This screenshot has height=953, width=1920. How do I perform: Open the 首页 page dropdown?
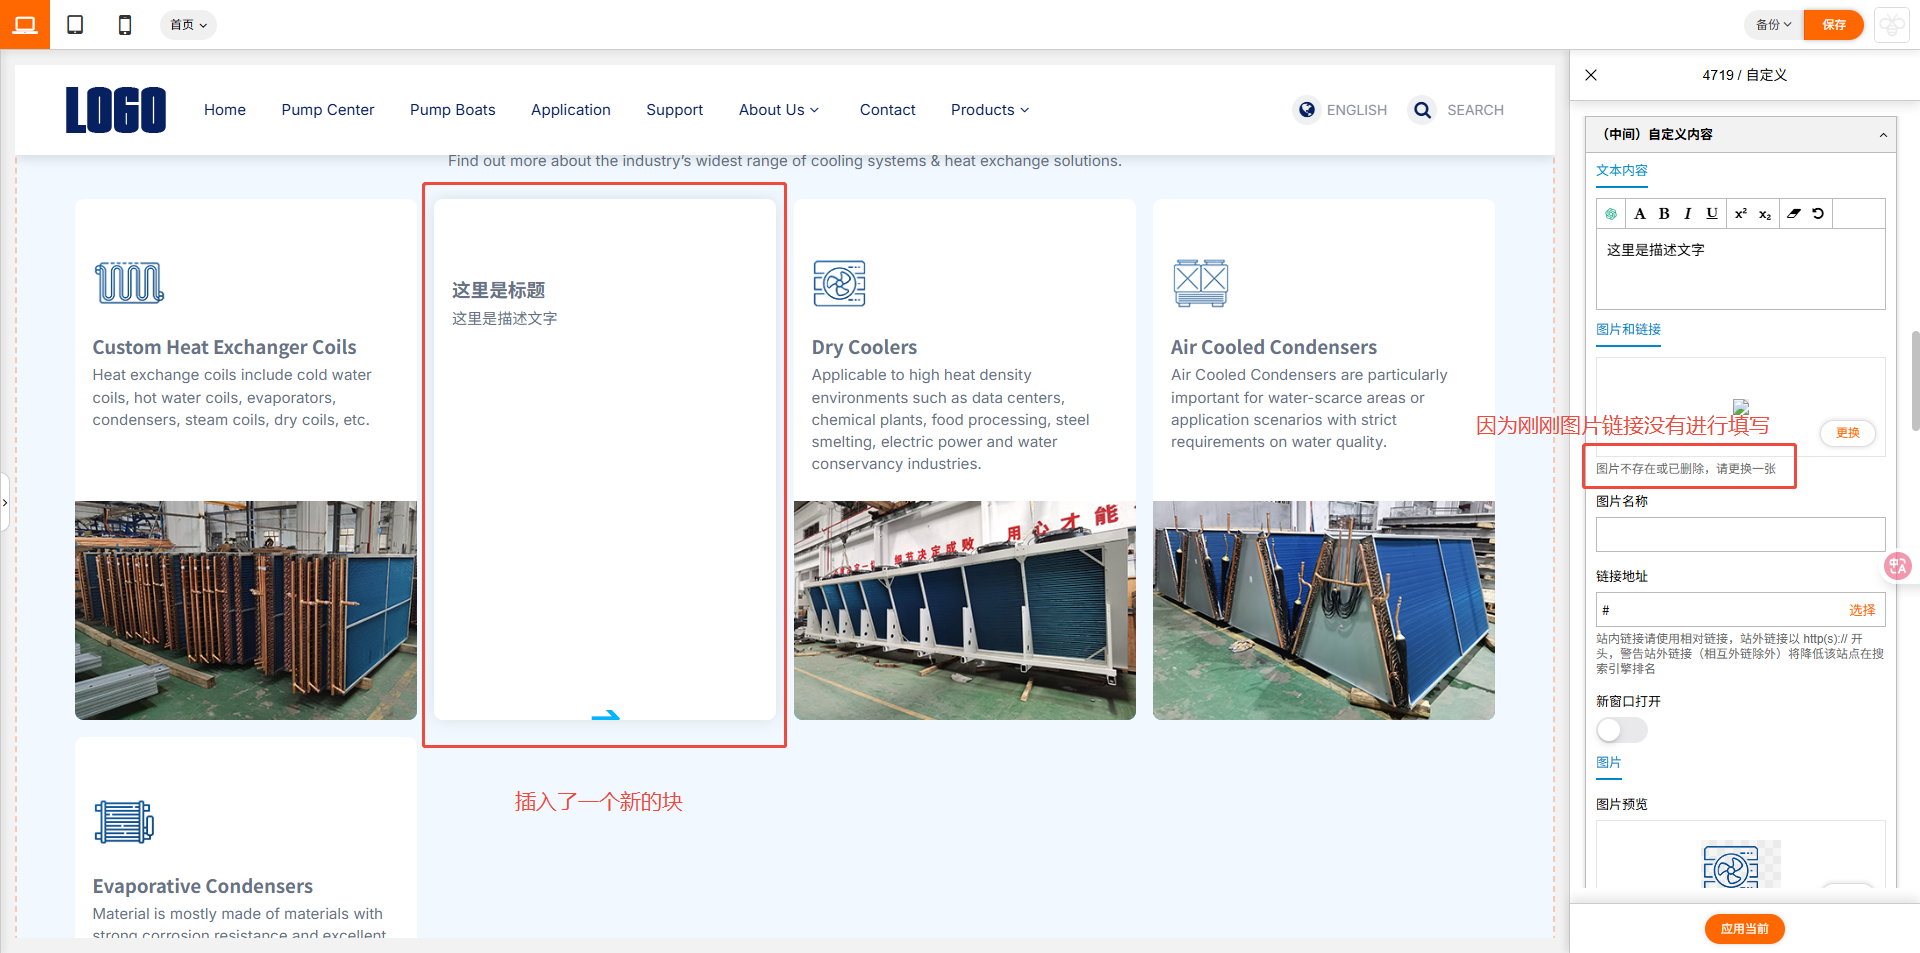pos(188,25)
